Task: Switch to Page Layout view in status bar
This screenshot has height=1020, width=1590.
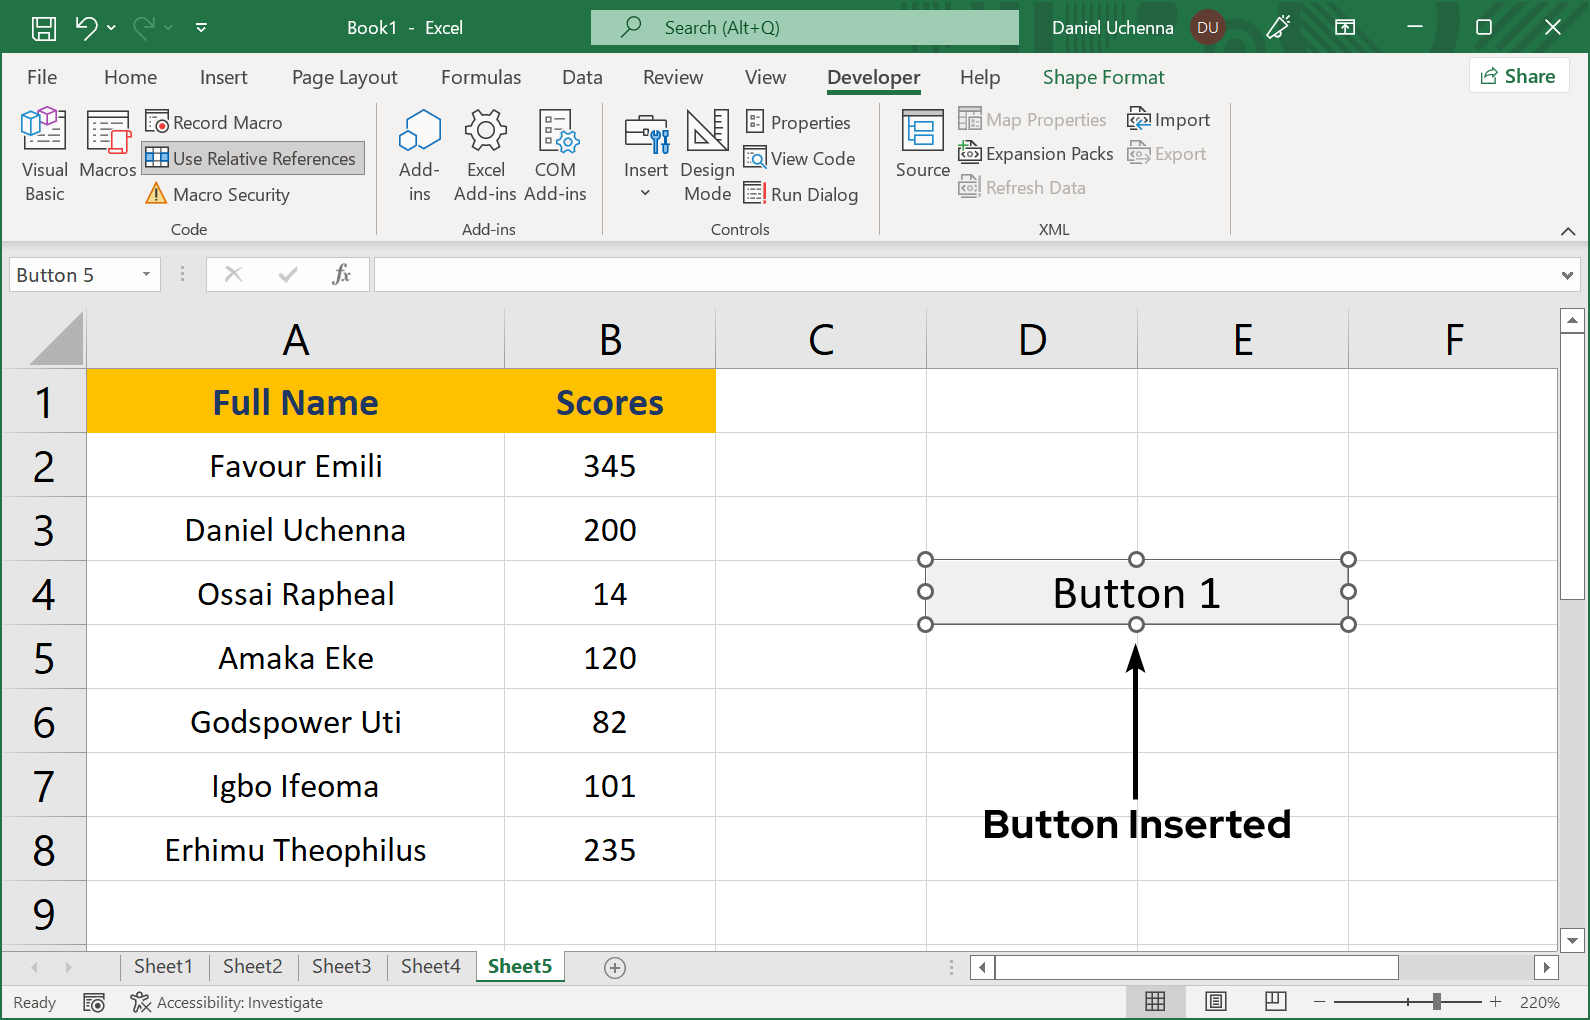Action: (x=1215, y=1001)
